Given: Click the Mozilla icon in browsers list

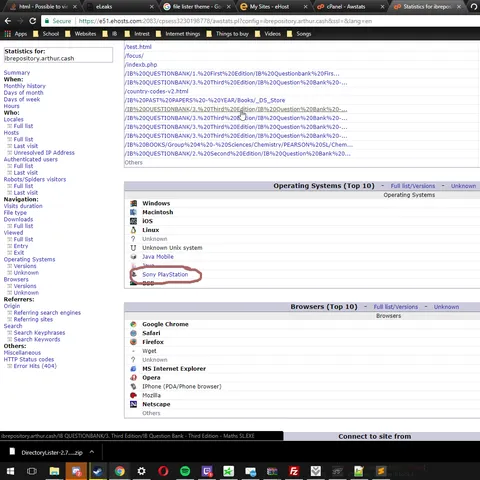Looking at the screenshot, I should [133, 395].
